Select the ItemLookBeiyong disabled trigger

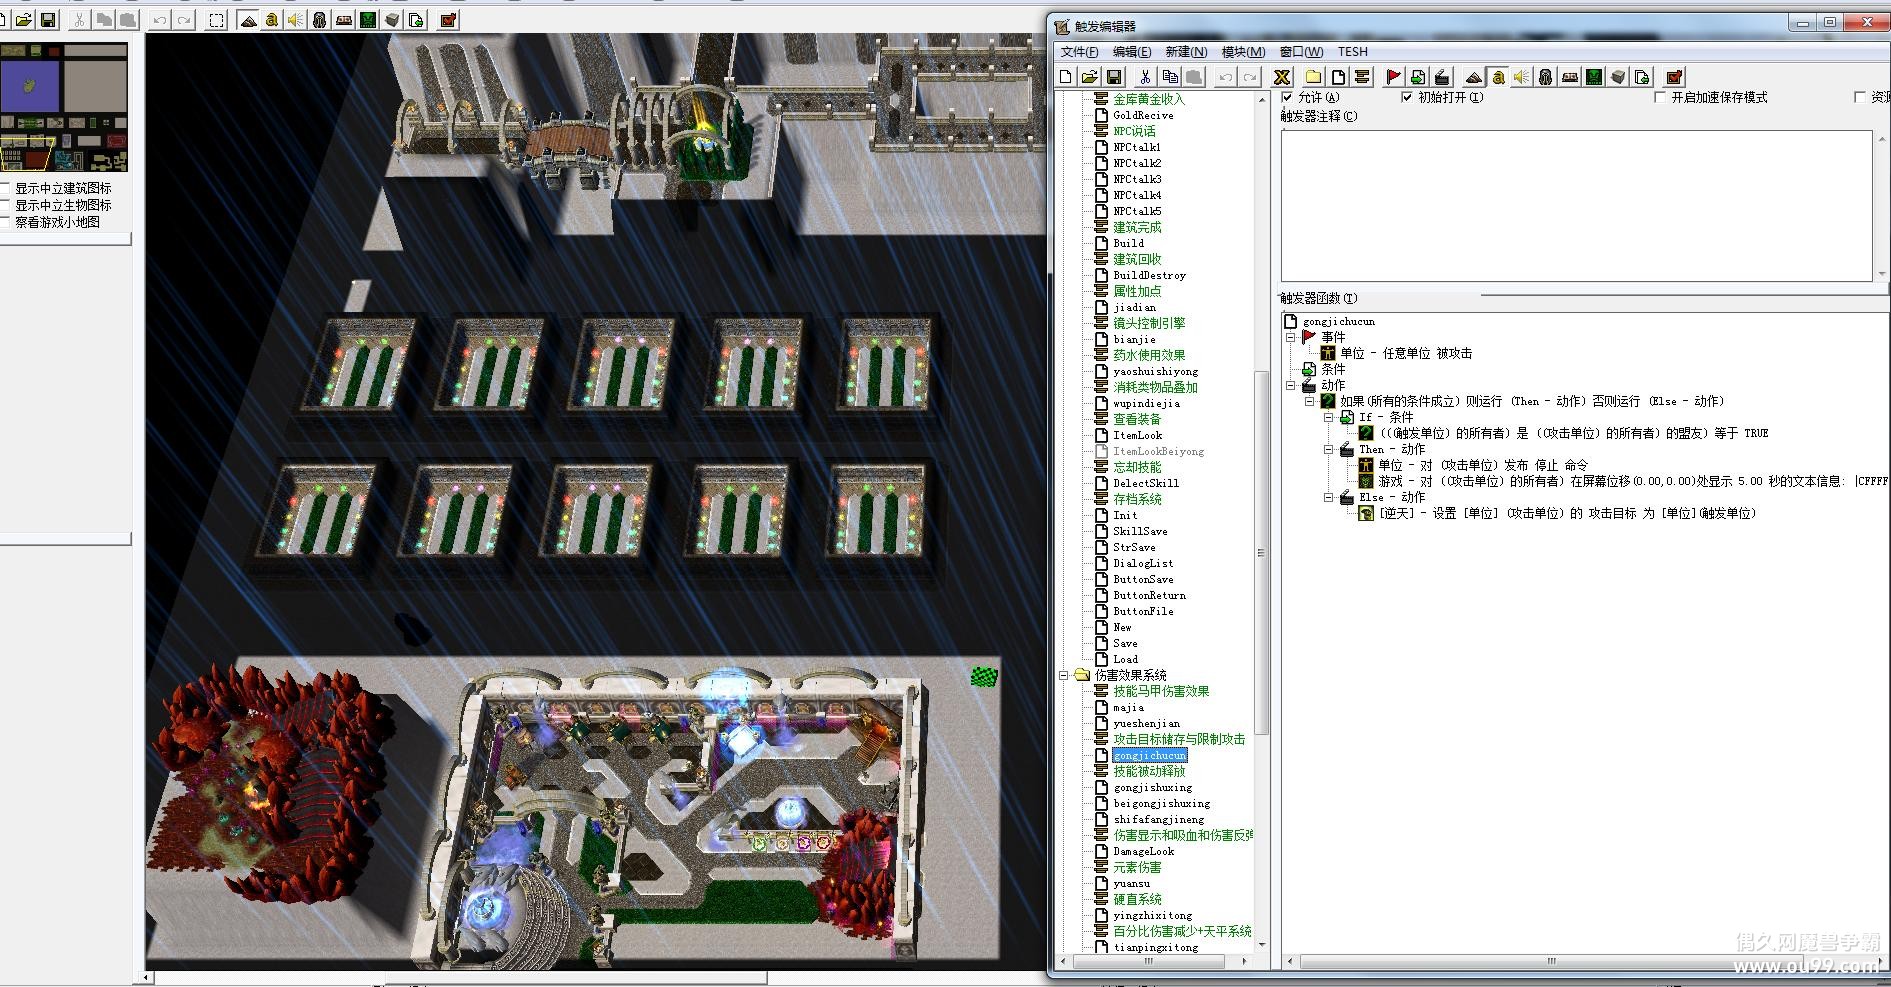[x=1158, y=451]
